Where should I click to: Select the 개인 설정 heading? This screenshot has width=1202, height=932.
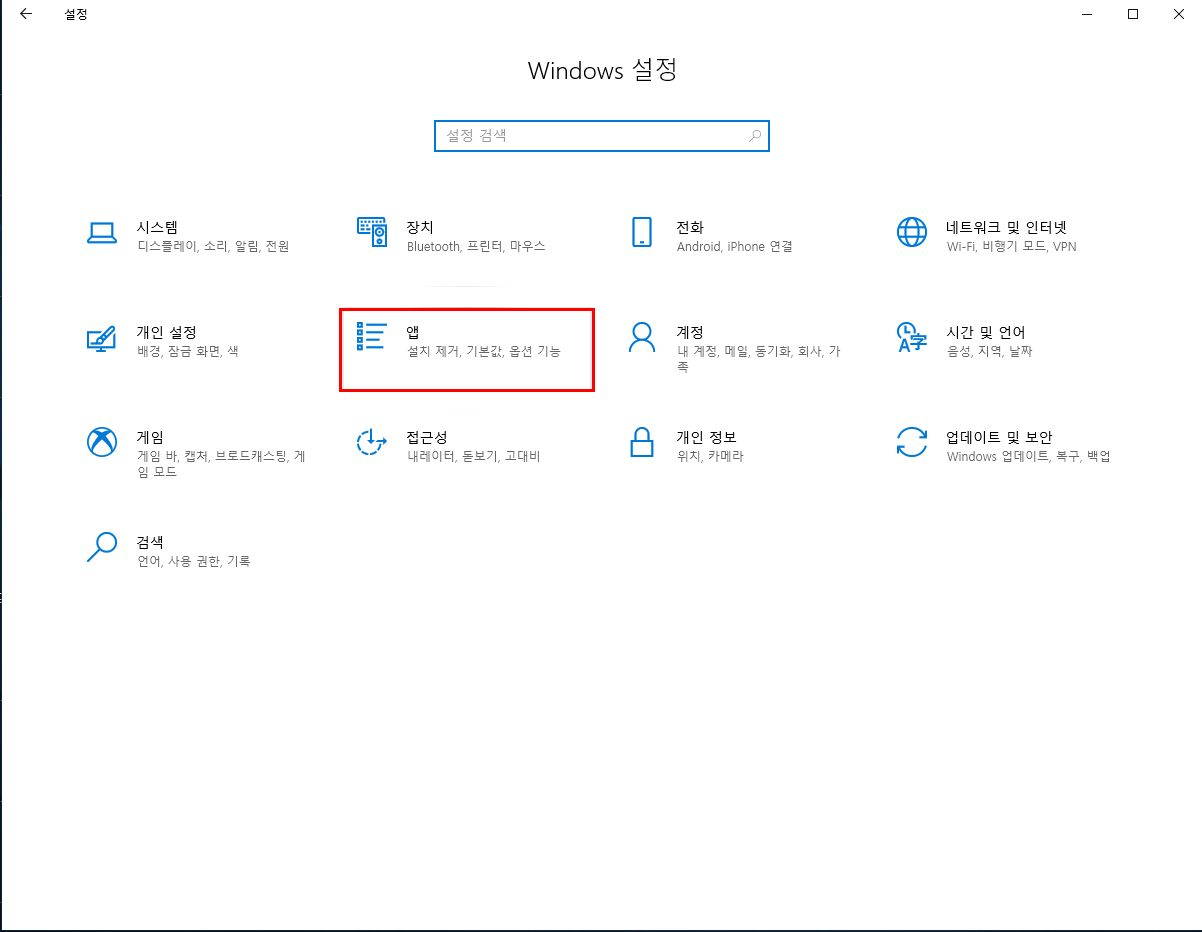[166, 332]
